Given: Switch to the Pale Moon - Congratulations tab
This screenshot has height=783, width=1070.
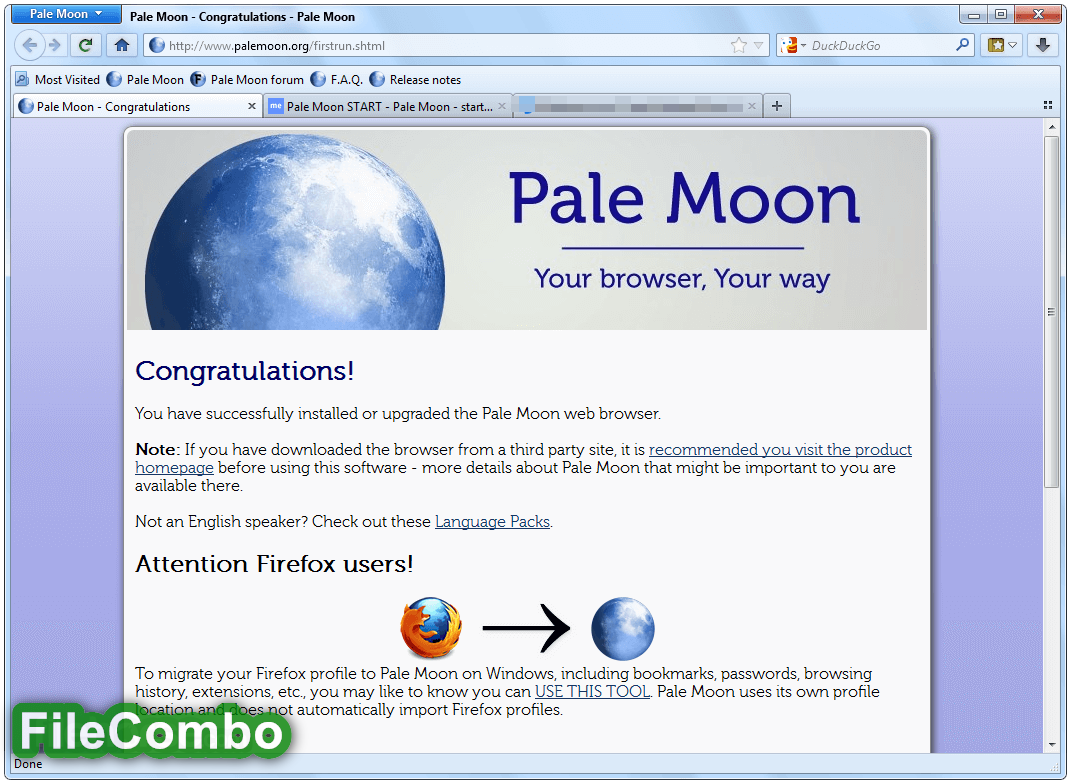Looking at the screenshot, I should click(x=136, y=106).
